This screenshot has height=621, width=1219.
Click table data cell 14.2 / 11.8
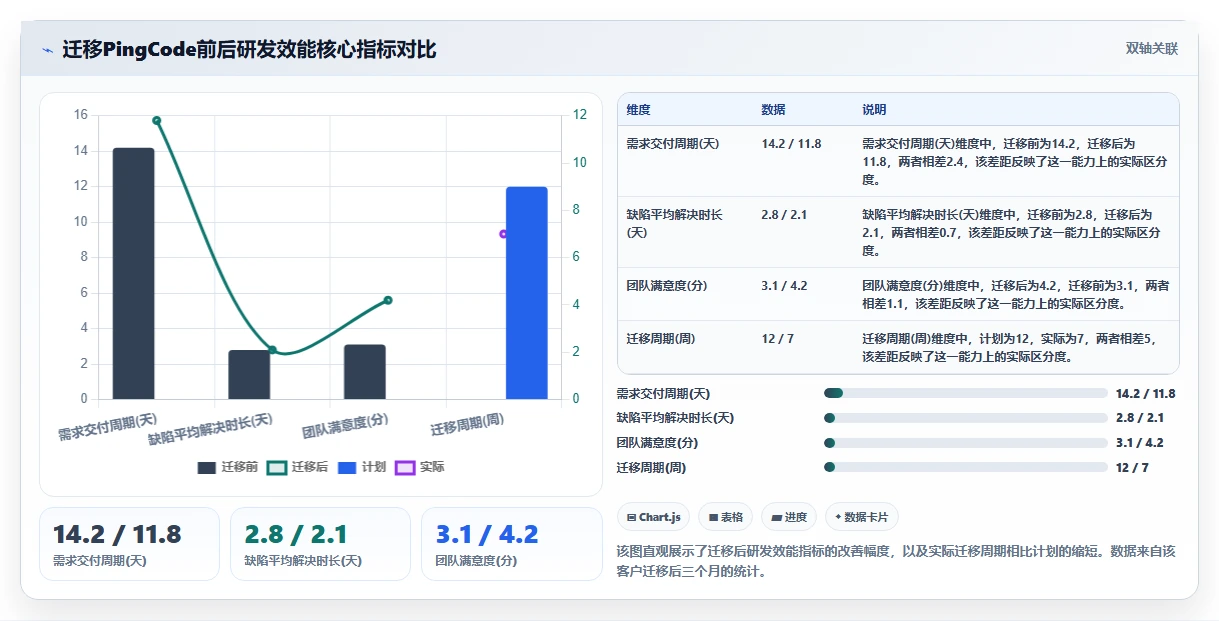791,144
